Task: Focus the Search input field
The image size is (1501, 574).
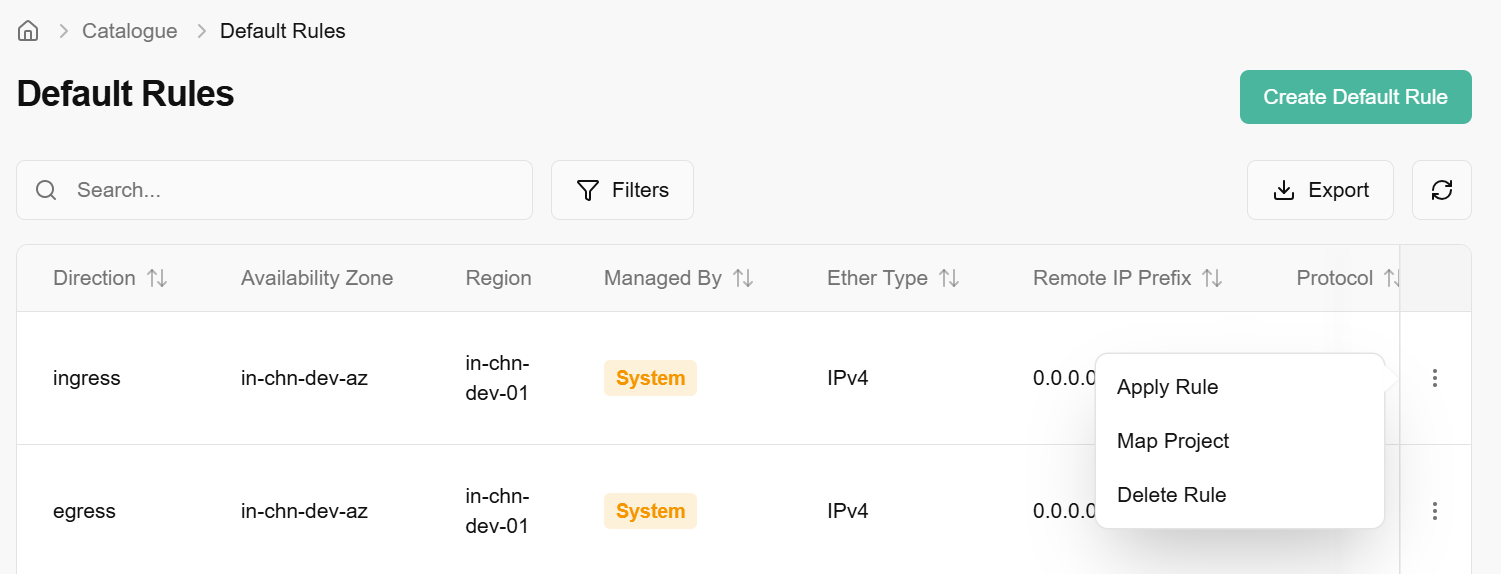Action: (290, 190)
